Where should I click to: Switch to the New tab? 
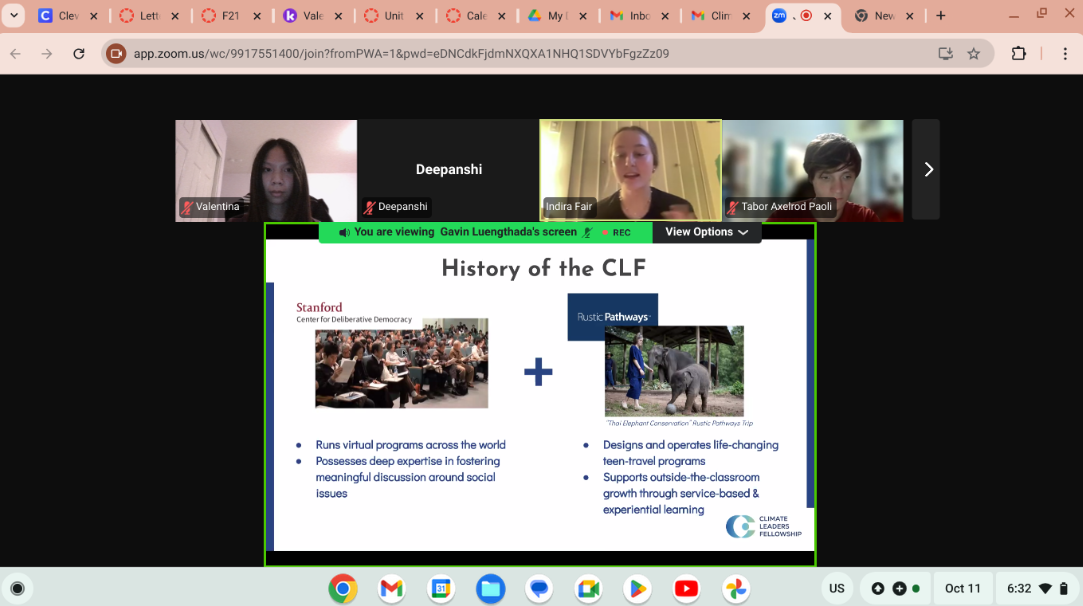coord(876,15)
